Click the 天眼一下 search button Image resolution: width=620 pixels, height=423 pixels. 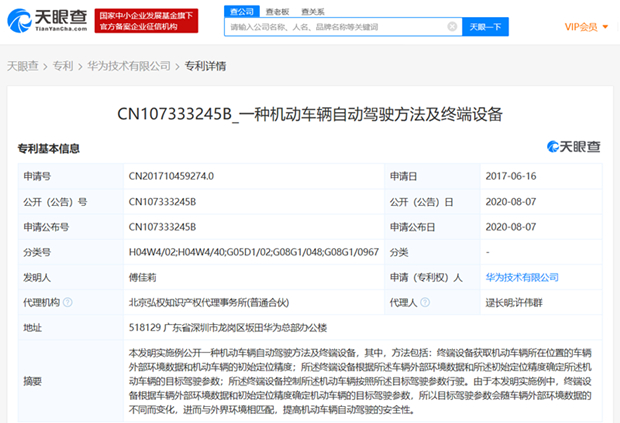pyautogui.click(x=485, y=27)
